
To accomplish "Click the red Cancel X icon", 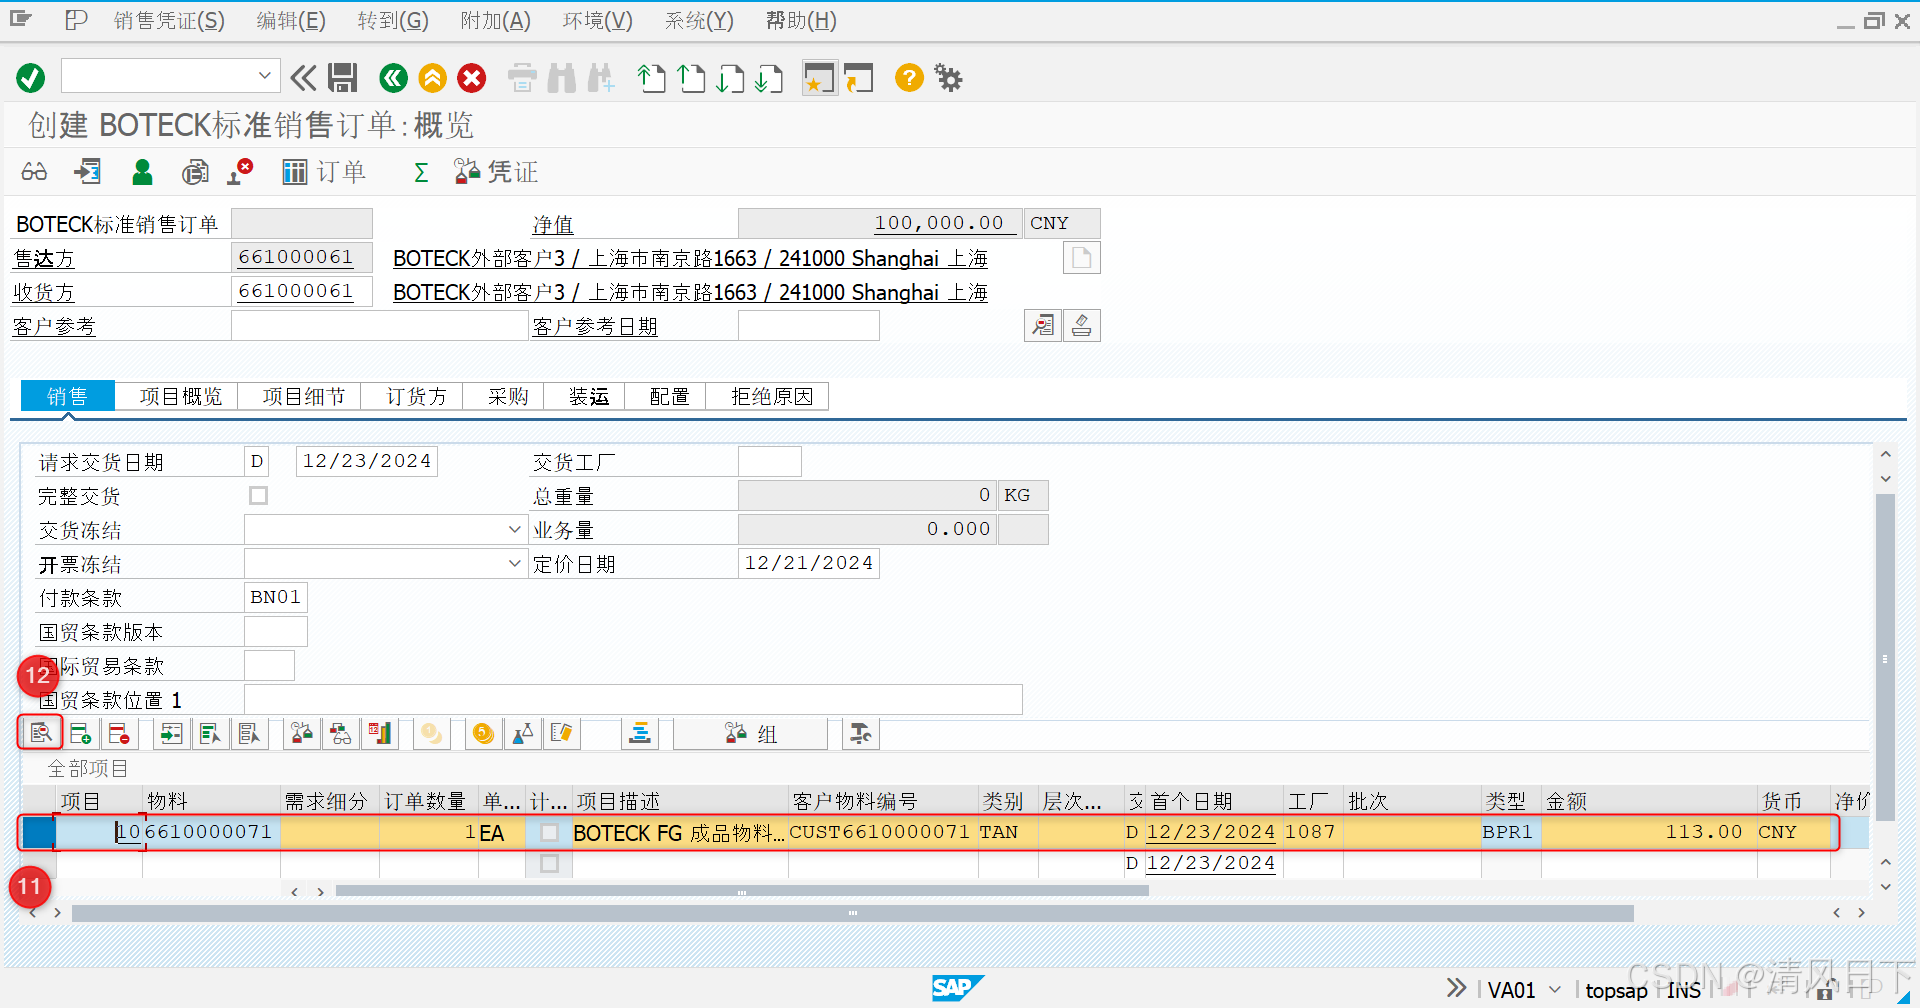I will click(472, 77).
